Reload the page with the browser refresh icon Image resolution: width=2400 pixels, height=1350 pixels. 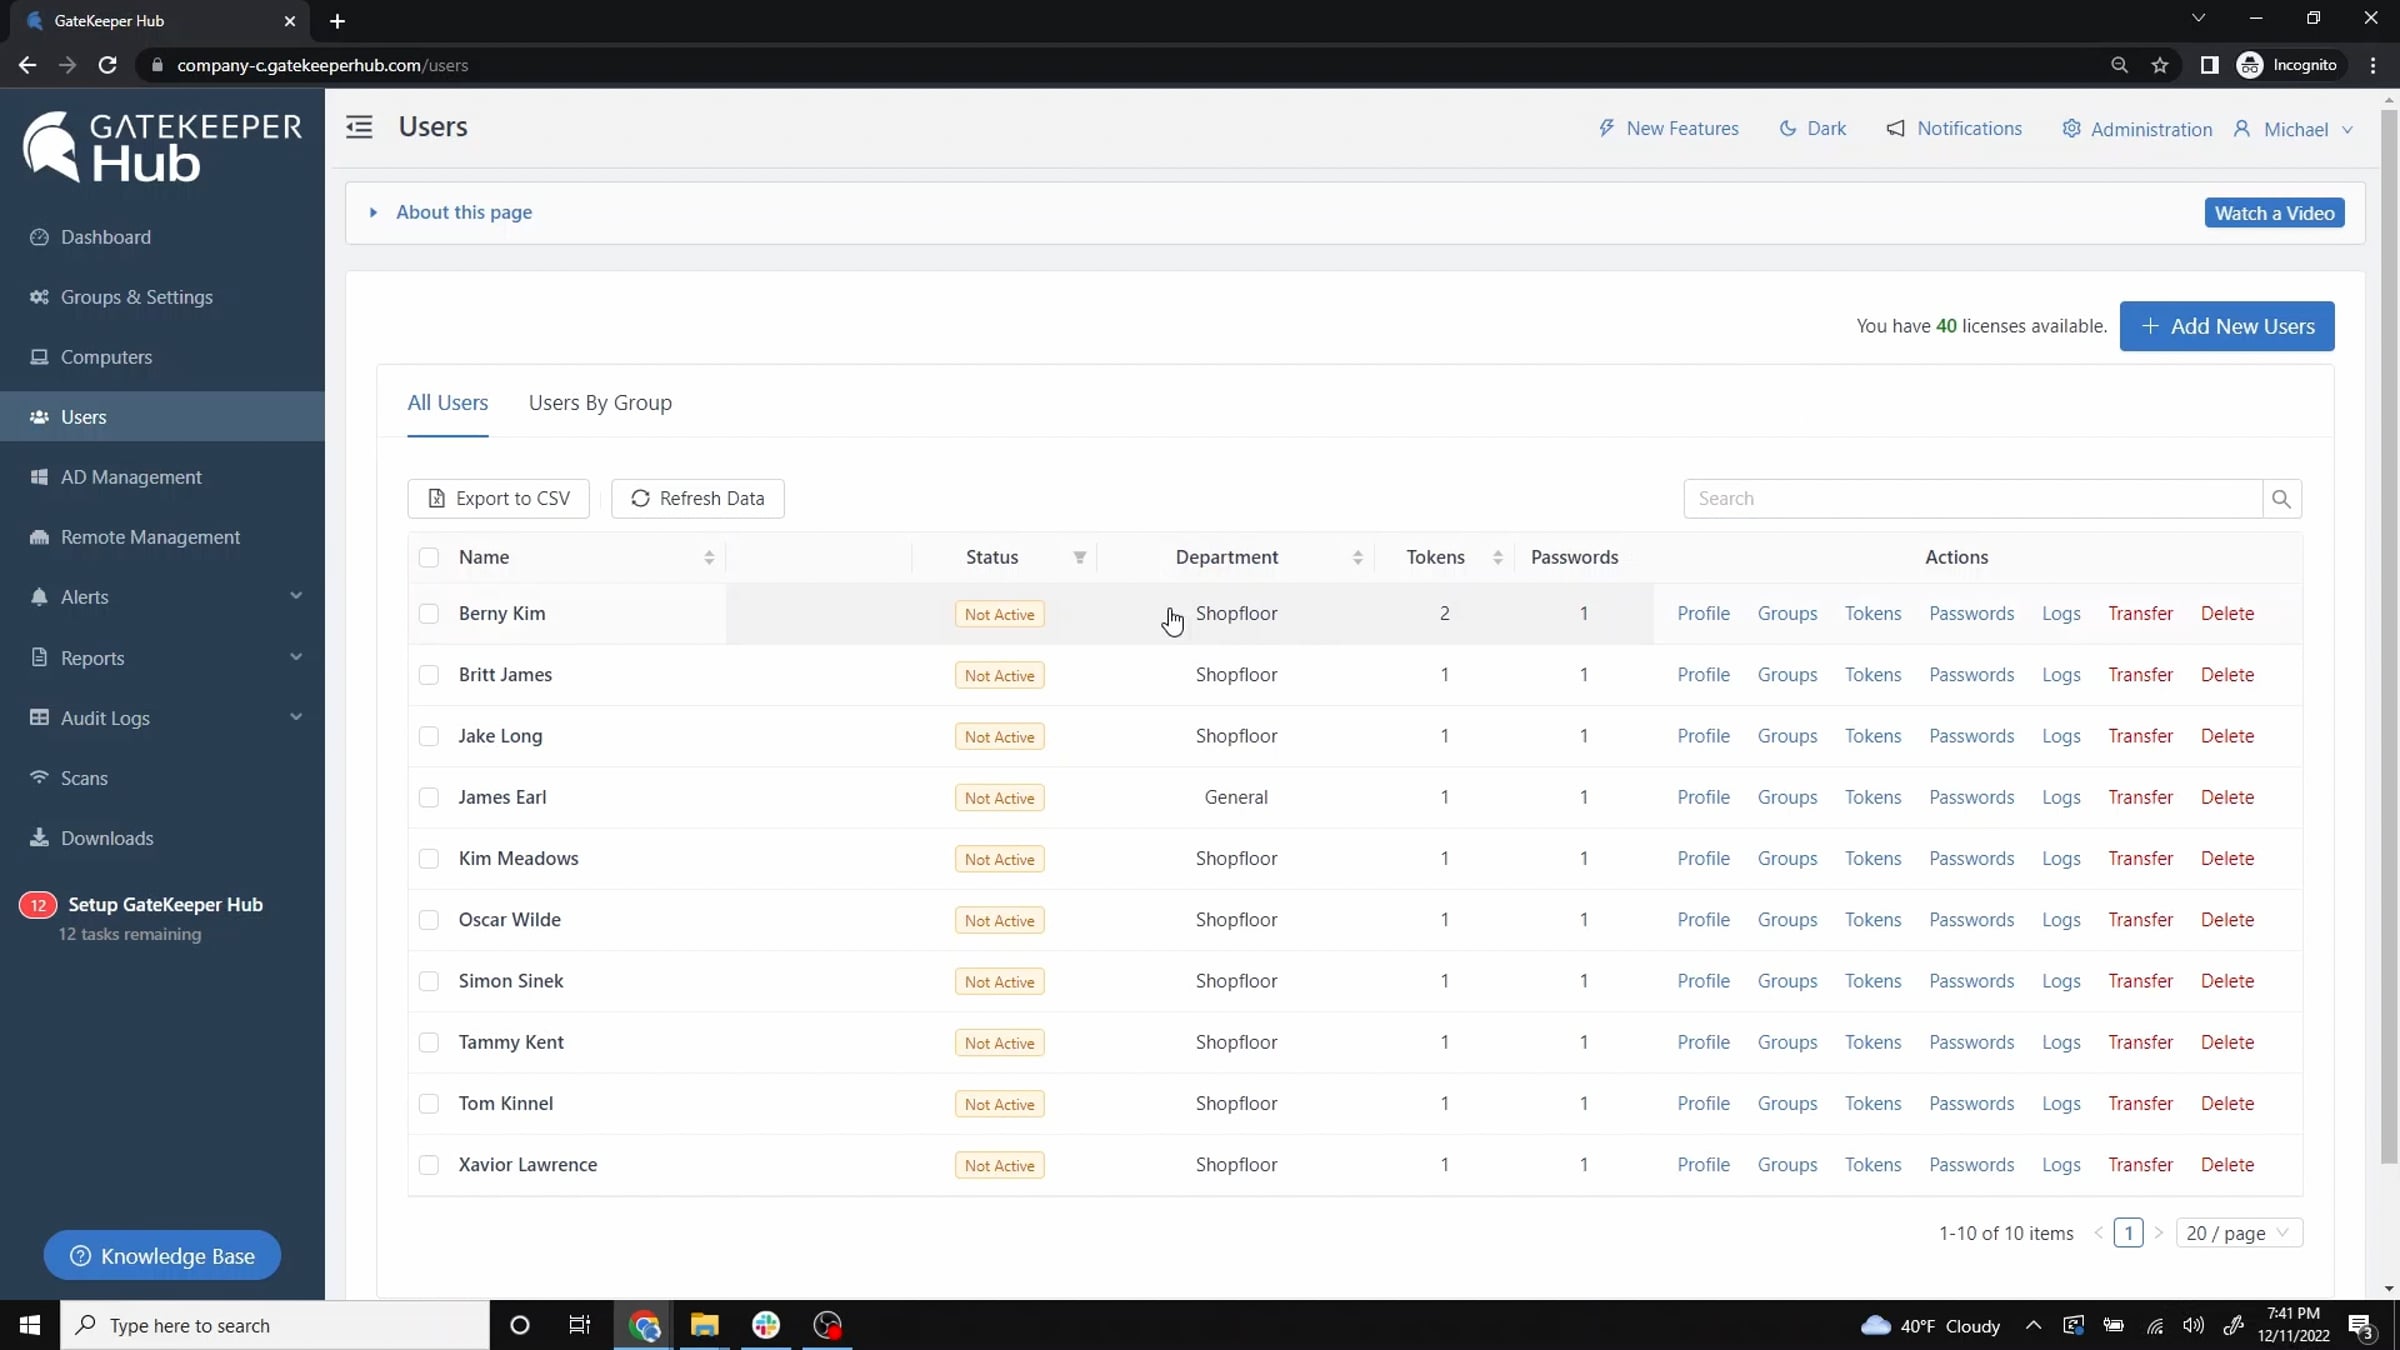point(107,65)
